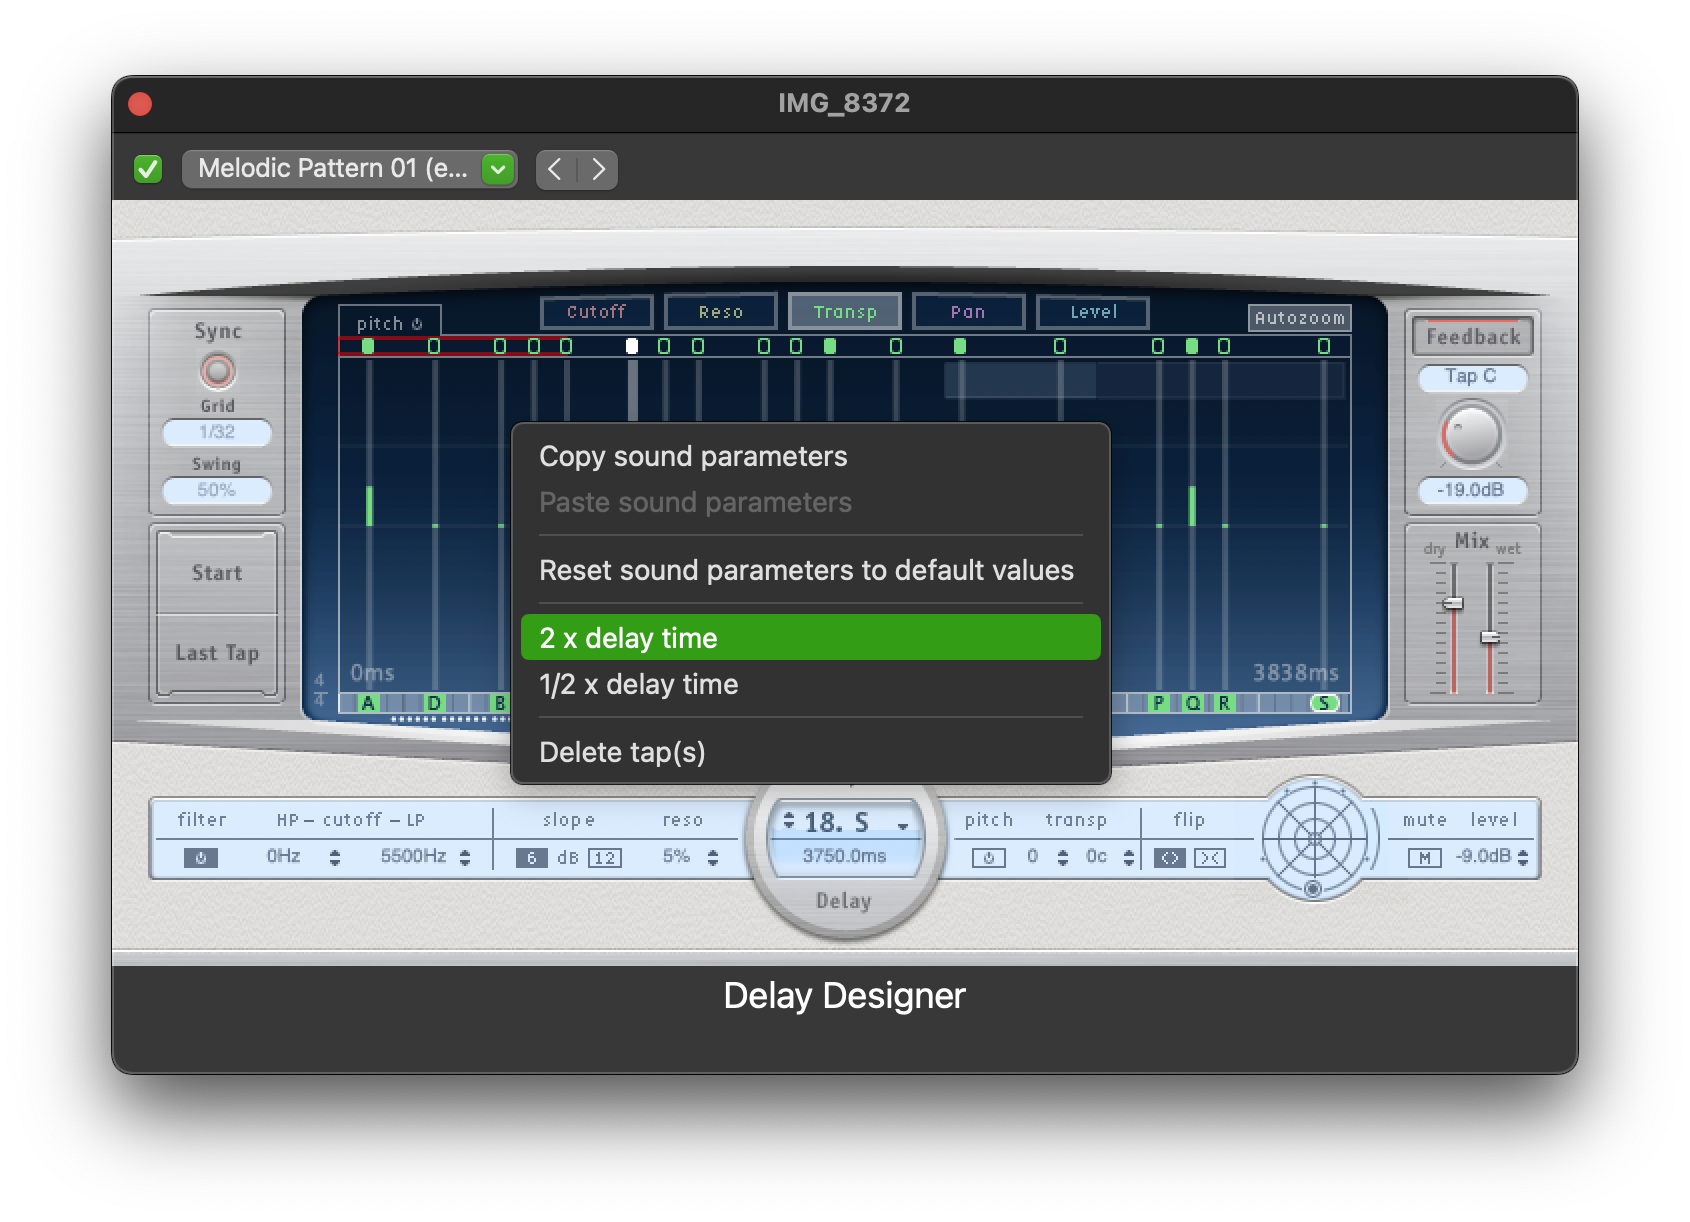Screen dimensions: 1690x1222
Task: Go to the previous preset arrow
Action: tap(556, 169)
